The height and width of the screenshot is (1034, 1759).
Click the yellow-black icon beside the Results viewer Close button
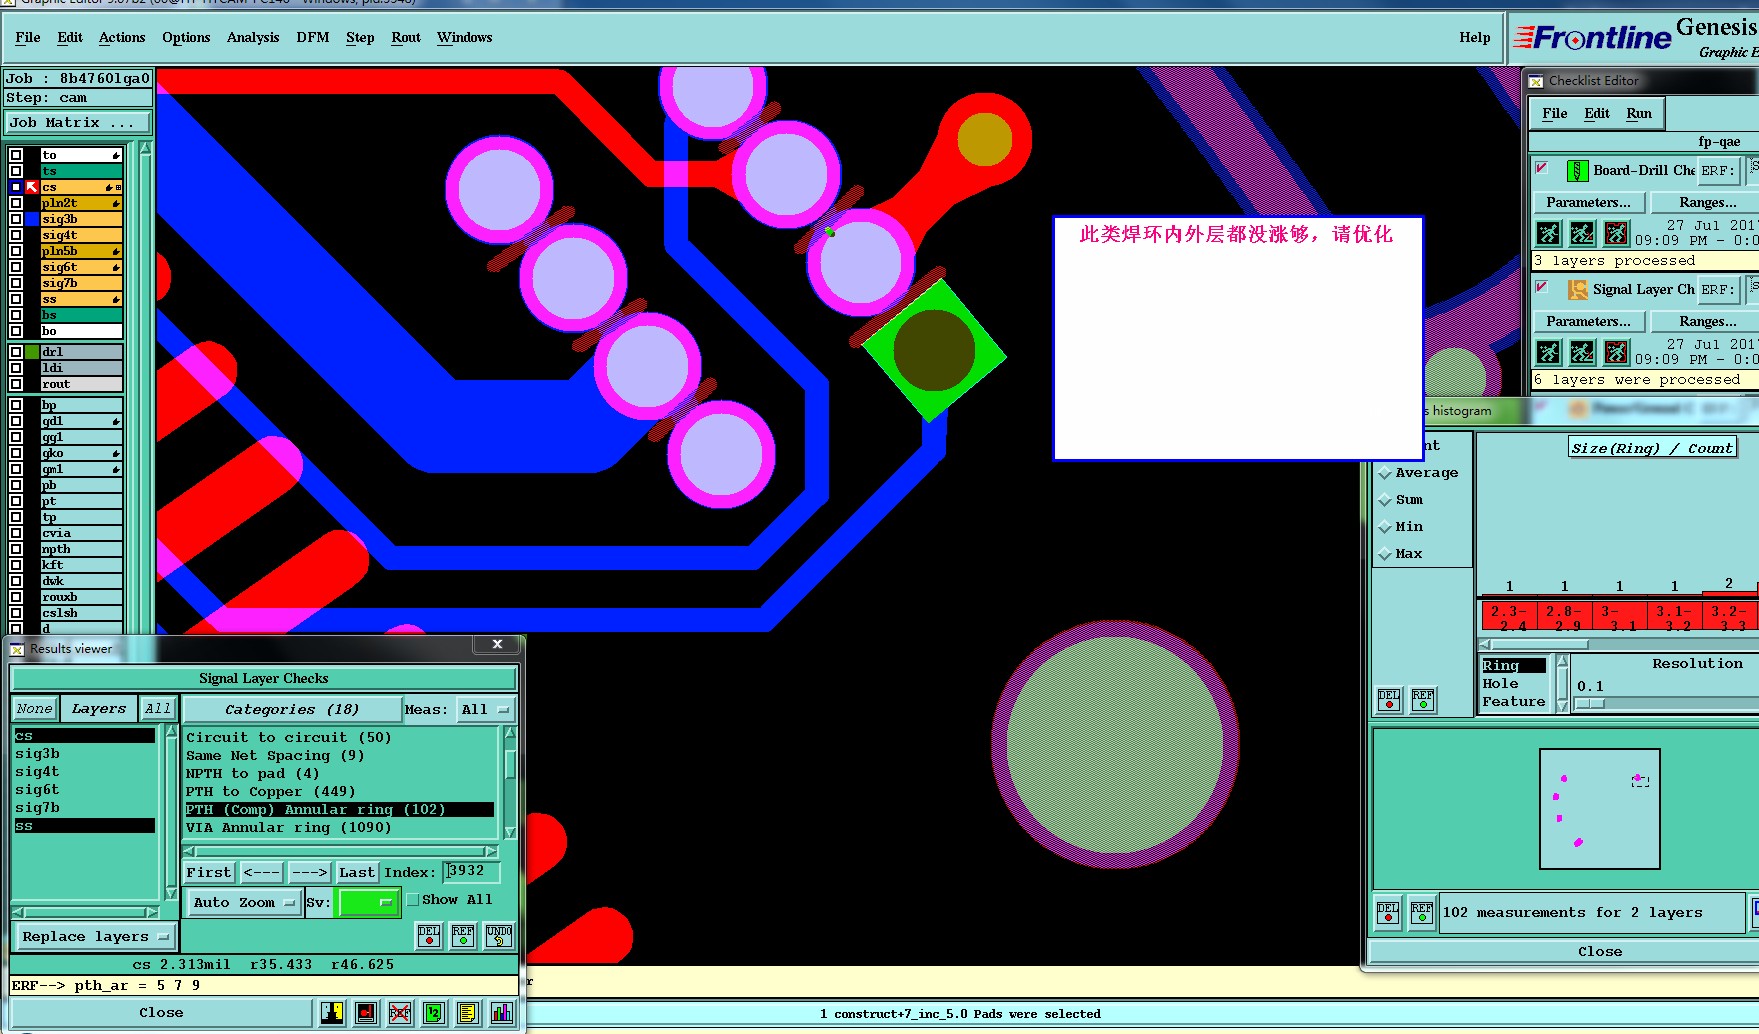(333, 1013)
